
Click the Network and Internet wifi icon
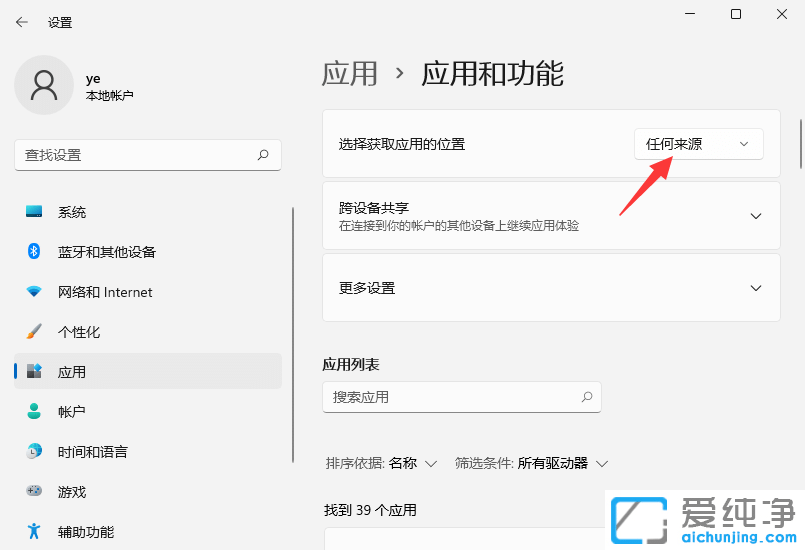[x=34, y=292]
